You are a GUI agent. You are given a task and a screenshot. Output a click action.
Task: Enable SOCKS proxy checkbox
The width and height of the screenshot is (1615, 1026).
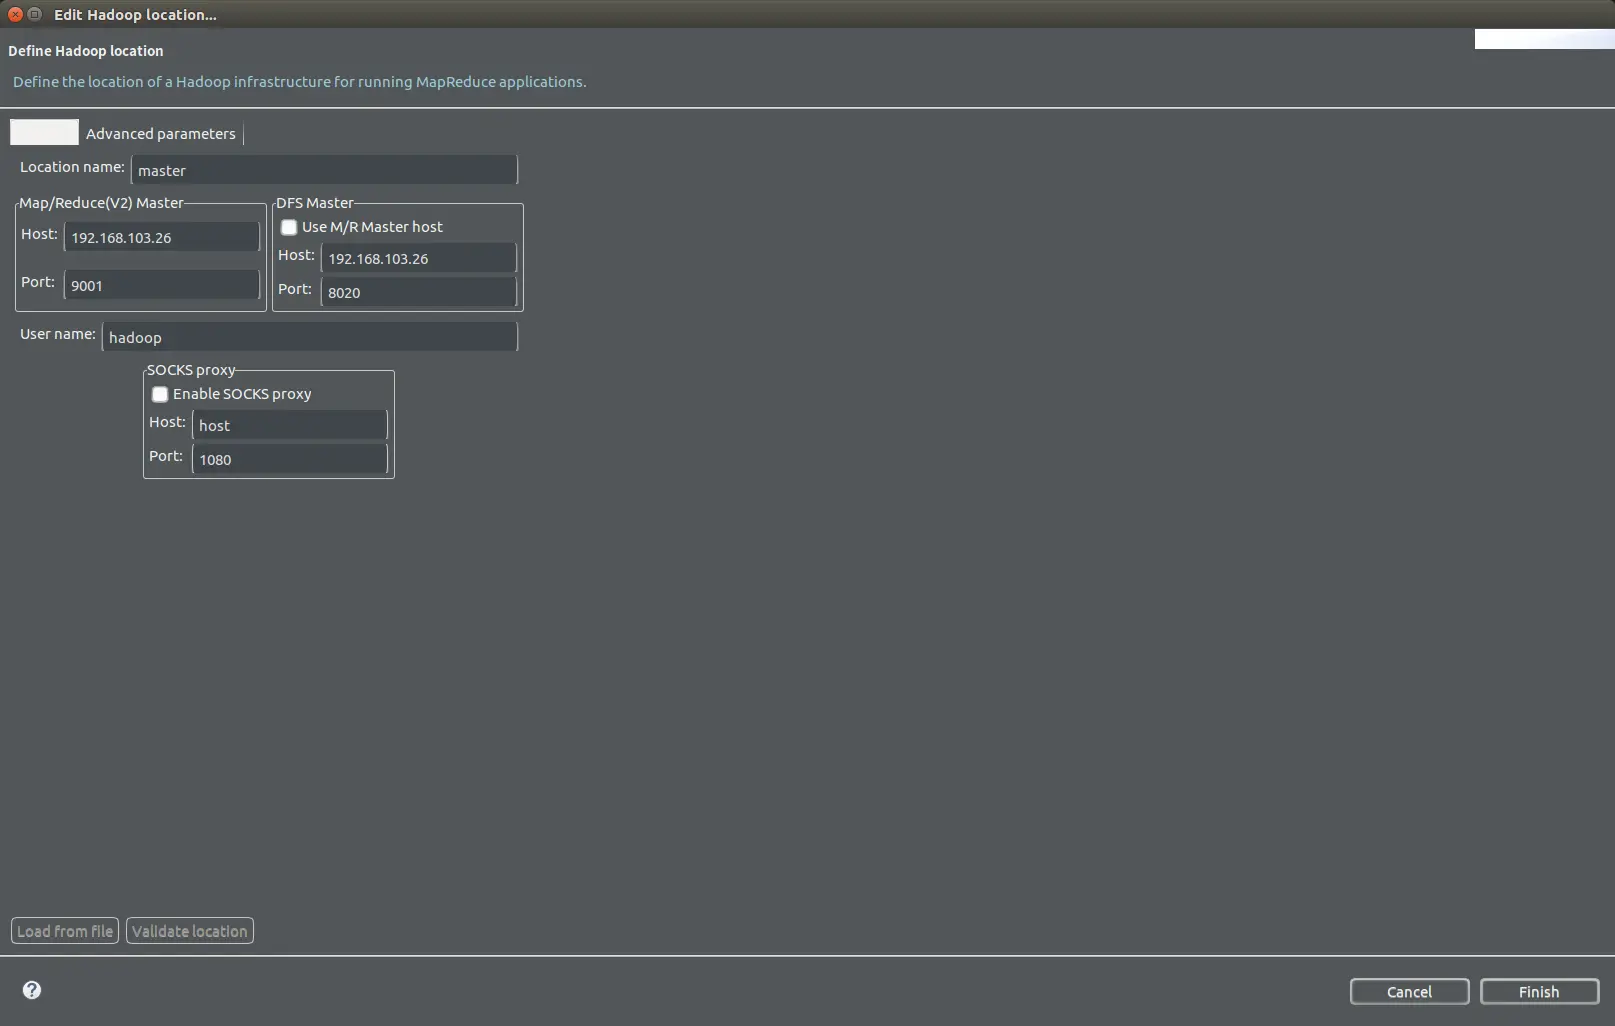pyautogui.click(x=160, y=394)
